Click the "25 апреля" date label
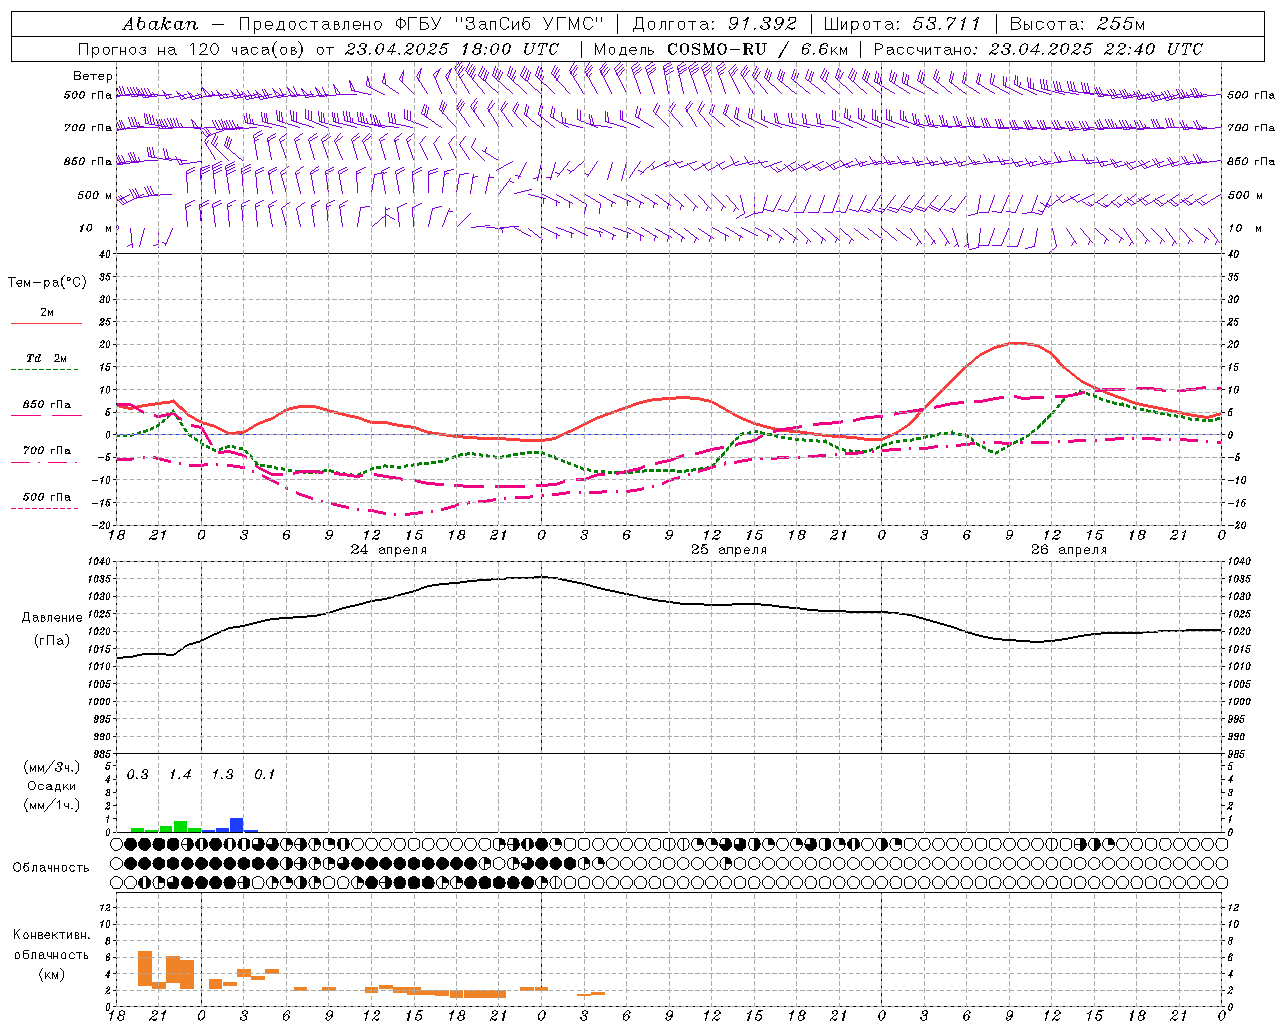 [729, 550]
